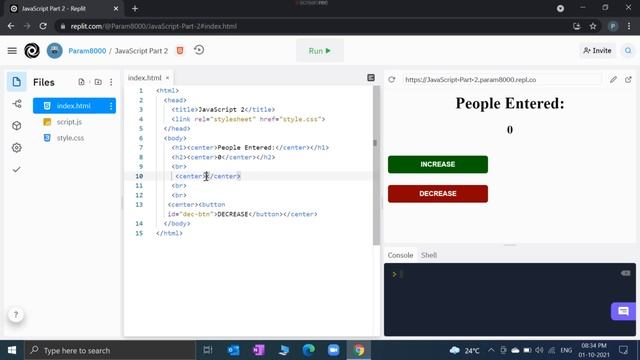The width and height of the screenshot is (640, 360).
Task: Switch to the Console tab
Action: pyautogui.click(x=400, y=255)
